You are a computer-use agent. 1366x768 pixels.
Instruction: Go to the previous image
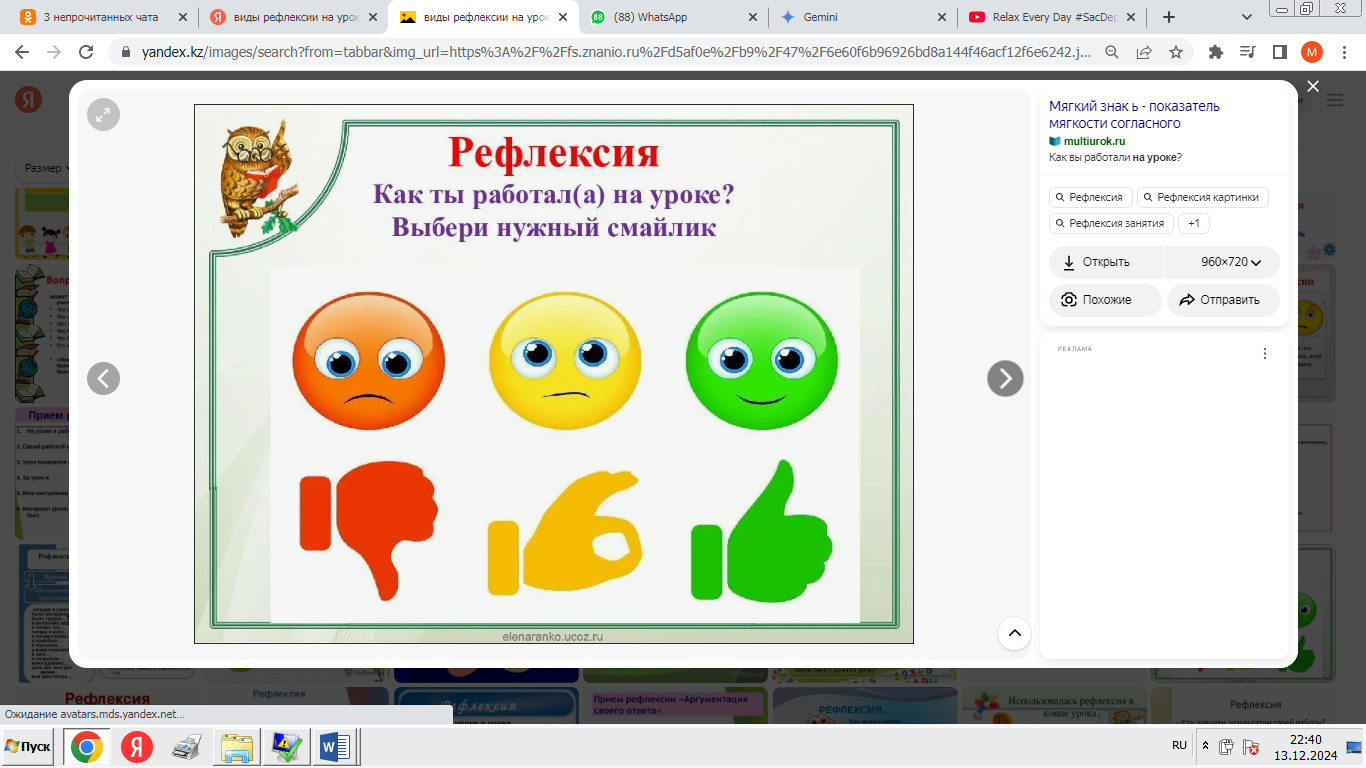point(103,378)
